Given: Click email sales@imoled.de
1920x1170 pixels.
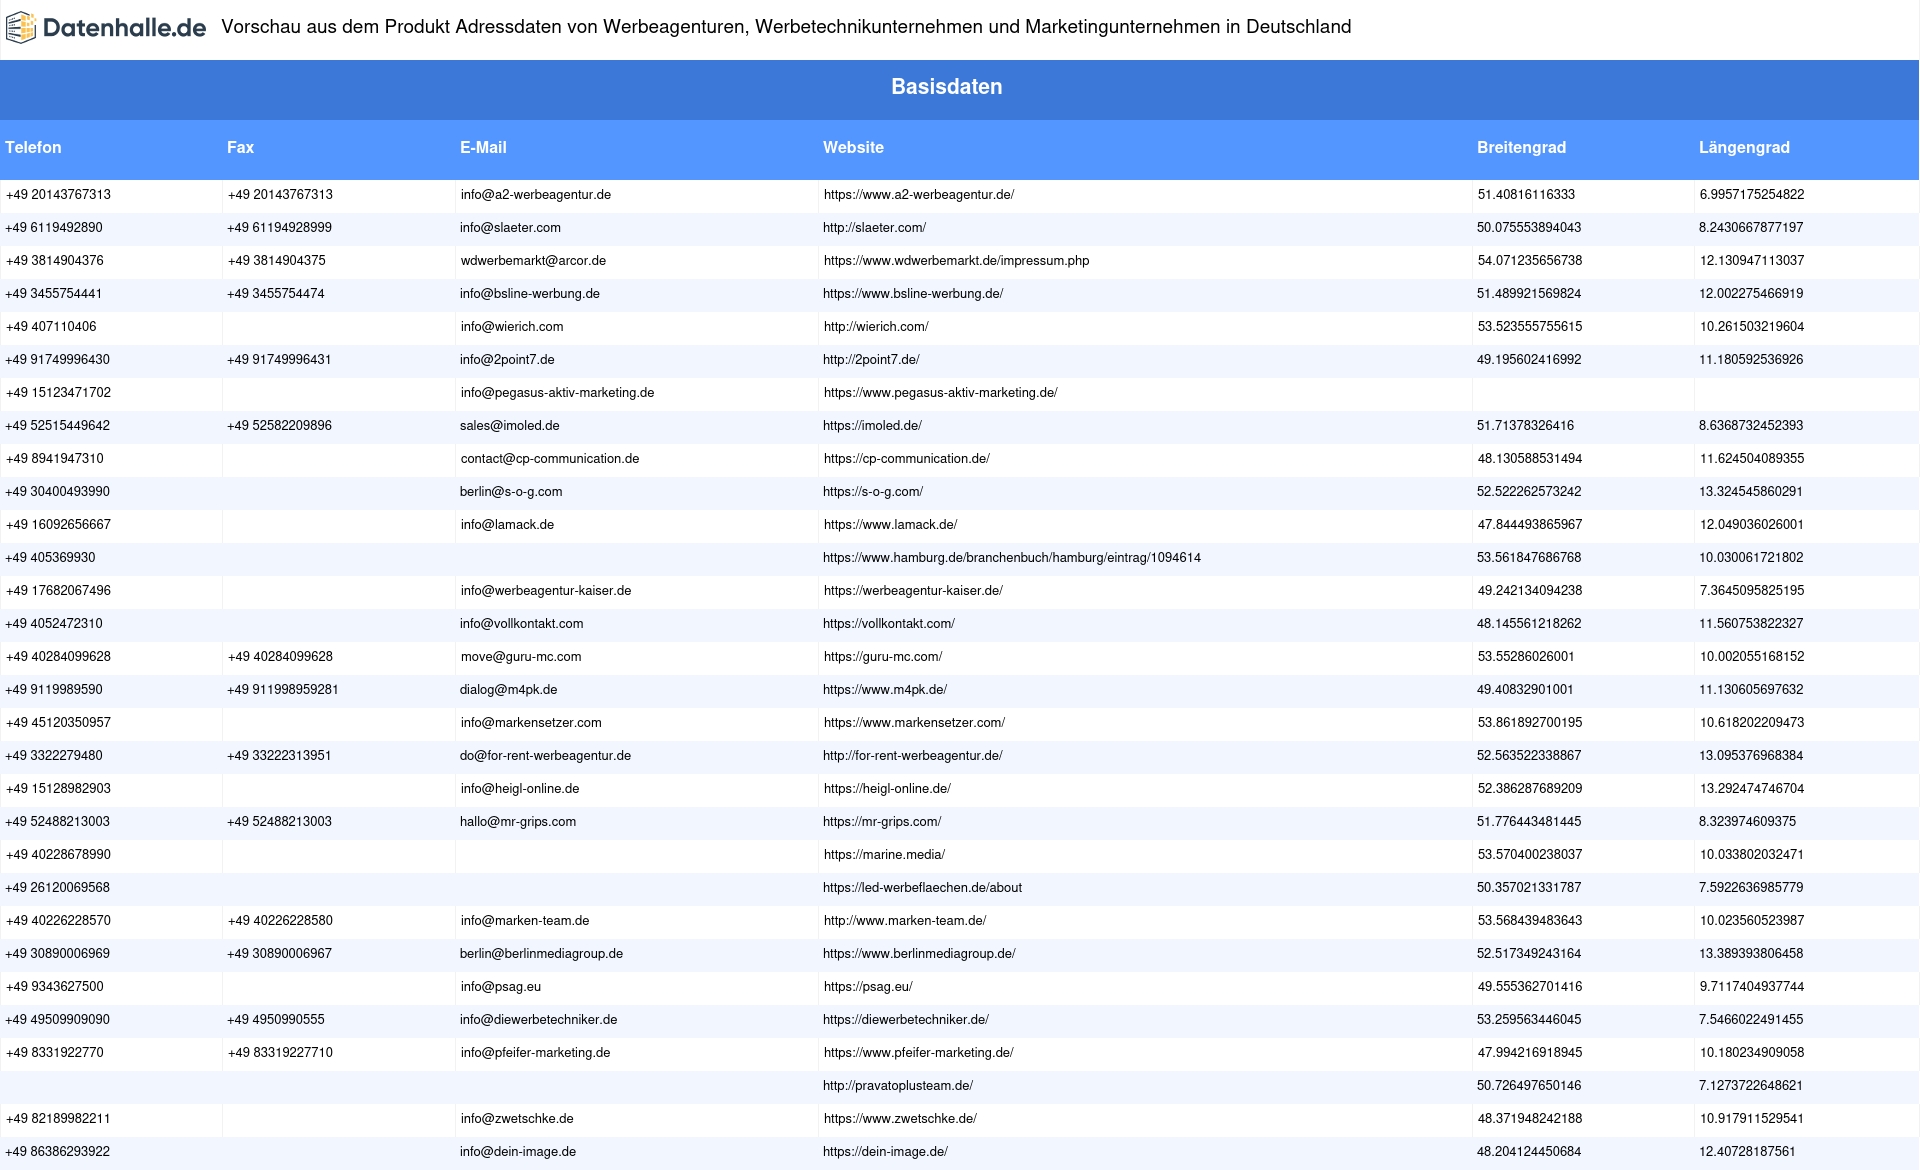Looking at the screenshot, I should [x=509, y=426].
